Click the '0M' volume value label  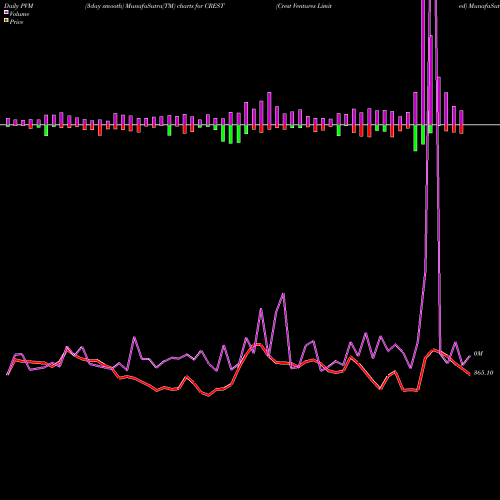coord(478,354)
